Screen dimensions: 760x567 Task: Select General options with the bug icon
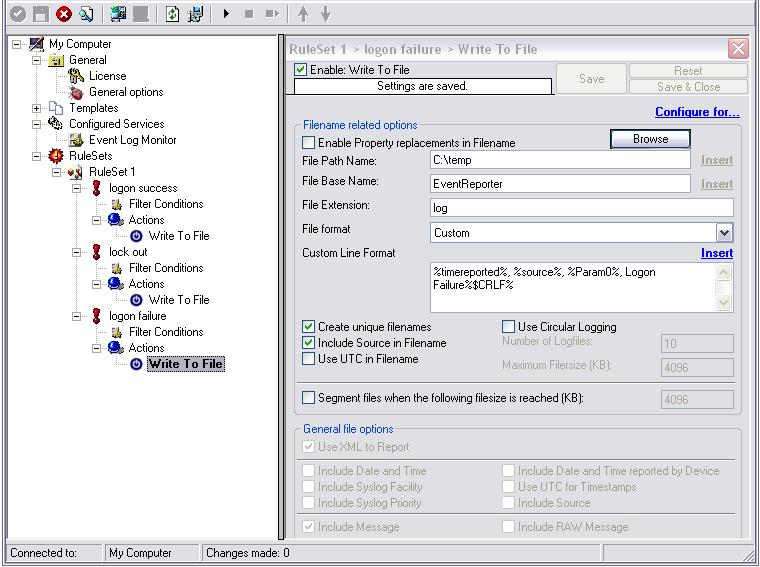[125, 92]
